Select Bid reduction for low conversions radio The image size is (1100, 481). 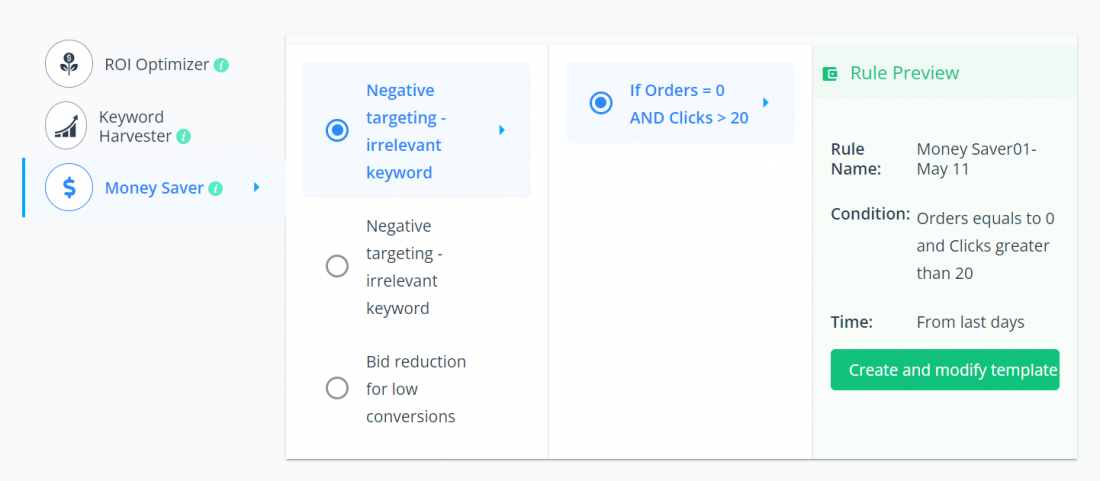337,388
